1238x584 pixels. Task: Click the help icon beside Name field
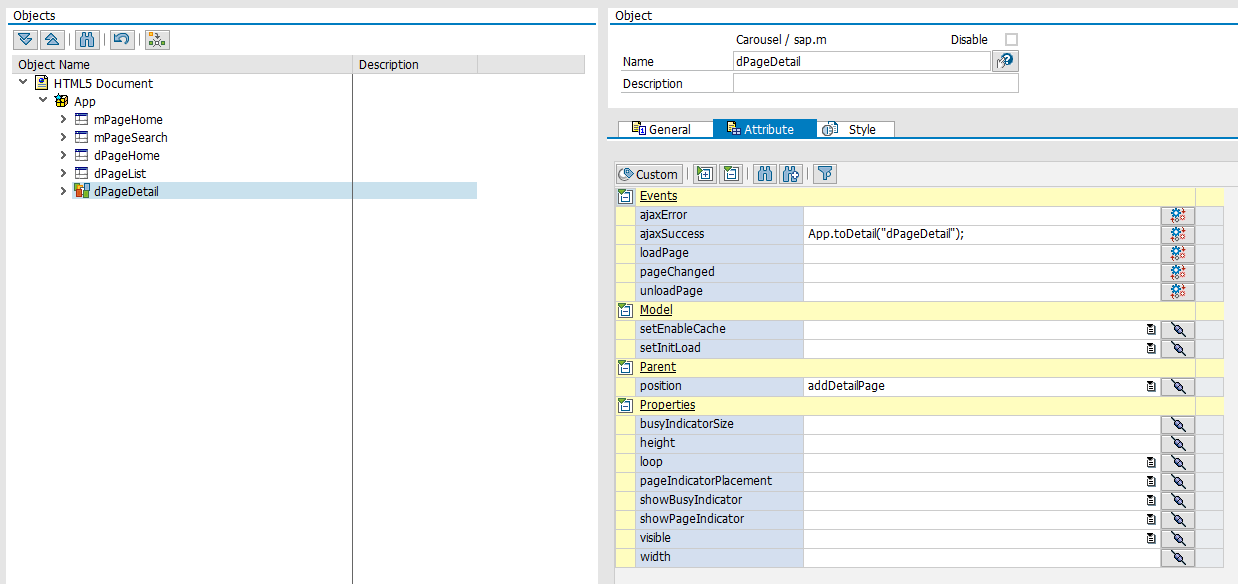[x=1005, y=61]
